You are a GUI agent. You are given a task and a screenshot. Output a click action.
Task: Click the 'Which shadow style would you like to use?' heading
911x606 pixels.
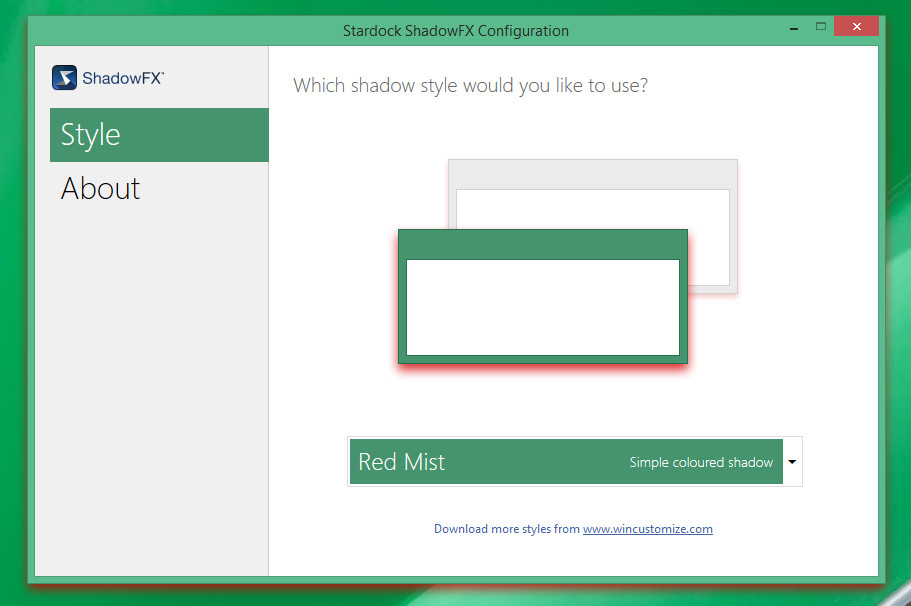click(x=470, y=85)
